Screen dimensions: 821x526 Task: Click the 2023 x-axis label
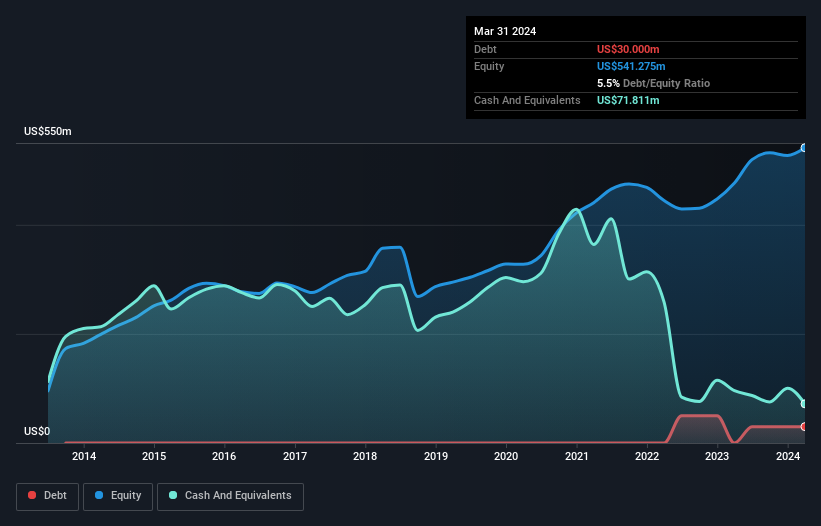717,456
